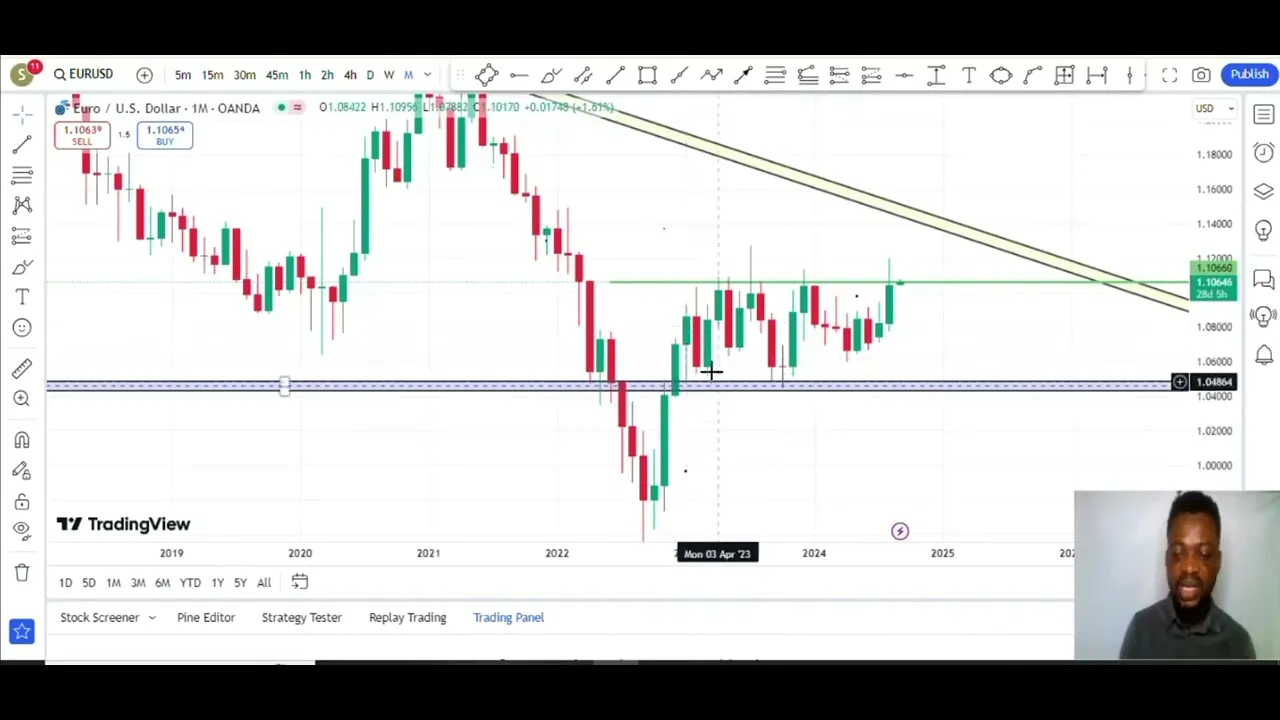Select the 15m timeframe
1280x720 pixels.
click(x=212, y=75)
